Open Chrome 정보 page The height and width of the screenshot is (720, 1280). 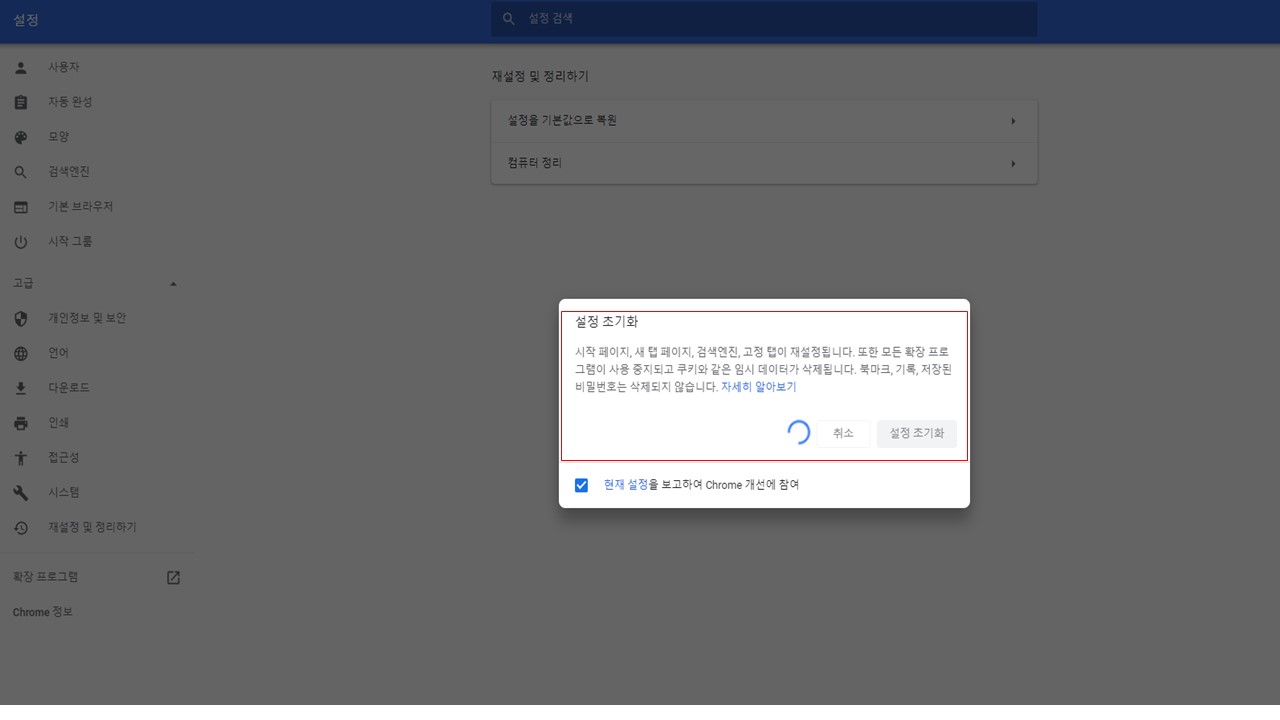click(x=42, y=612)
